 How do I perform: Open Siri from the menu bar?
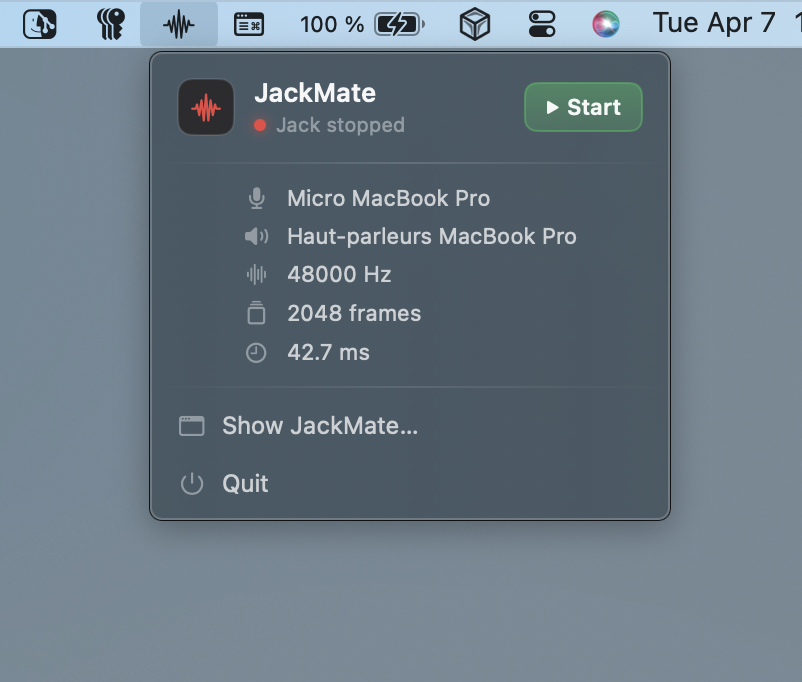605,24
